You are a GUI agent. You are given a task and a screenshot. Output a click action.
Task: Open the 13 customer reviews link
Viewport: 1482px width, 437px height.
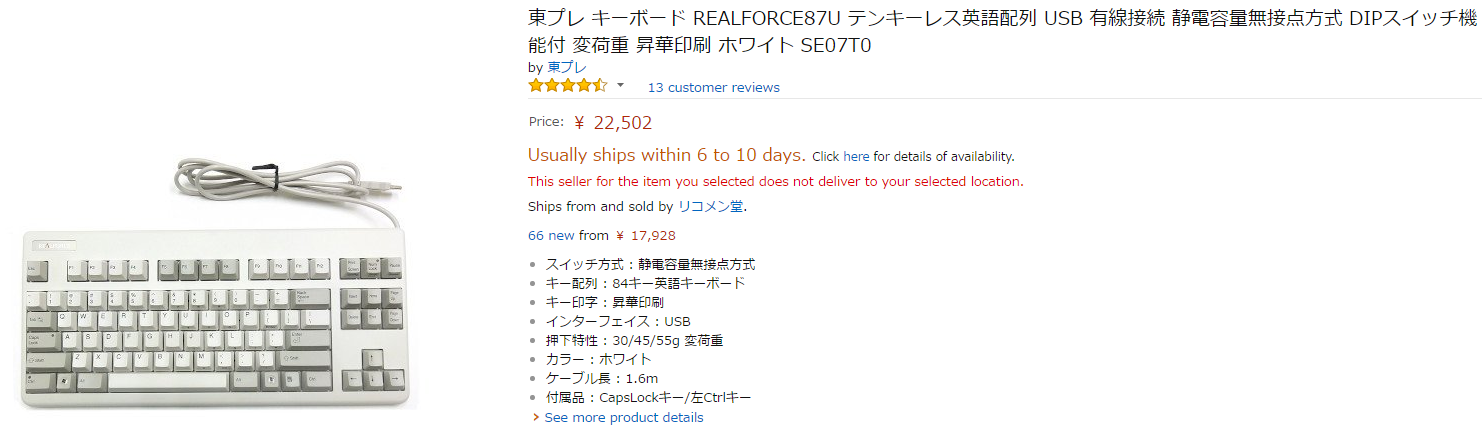pos(713,87)
